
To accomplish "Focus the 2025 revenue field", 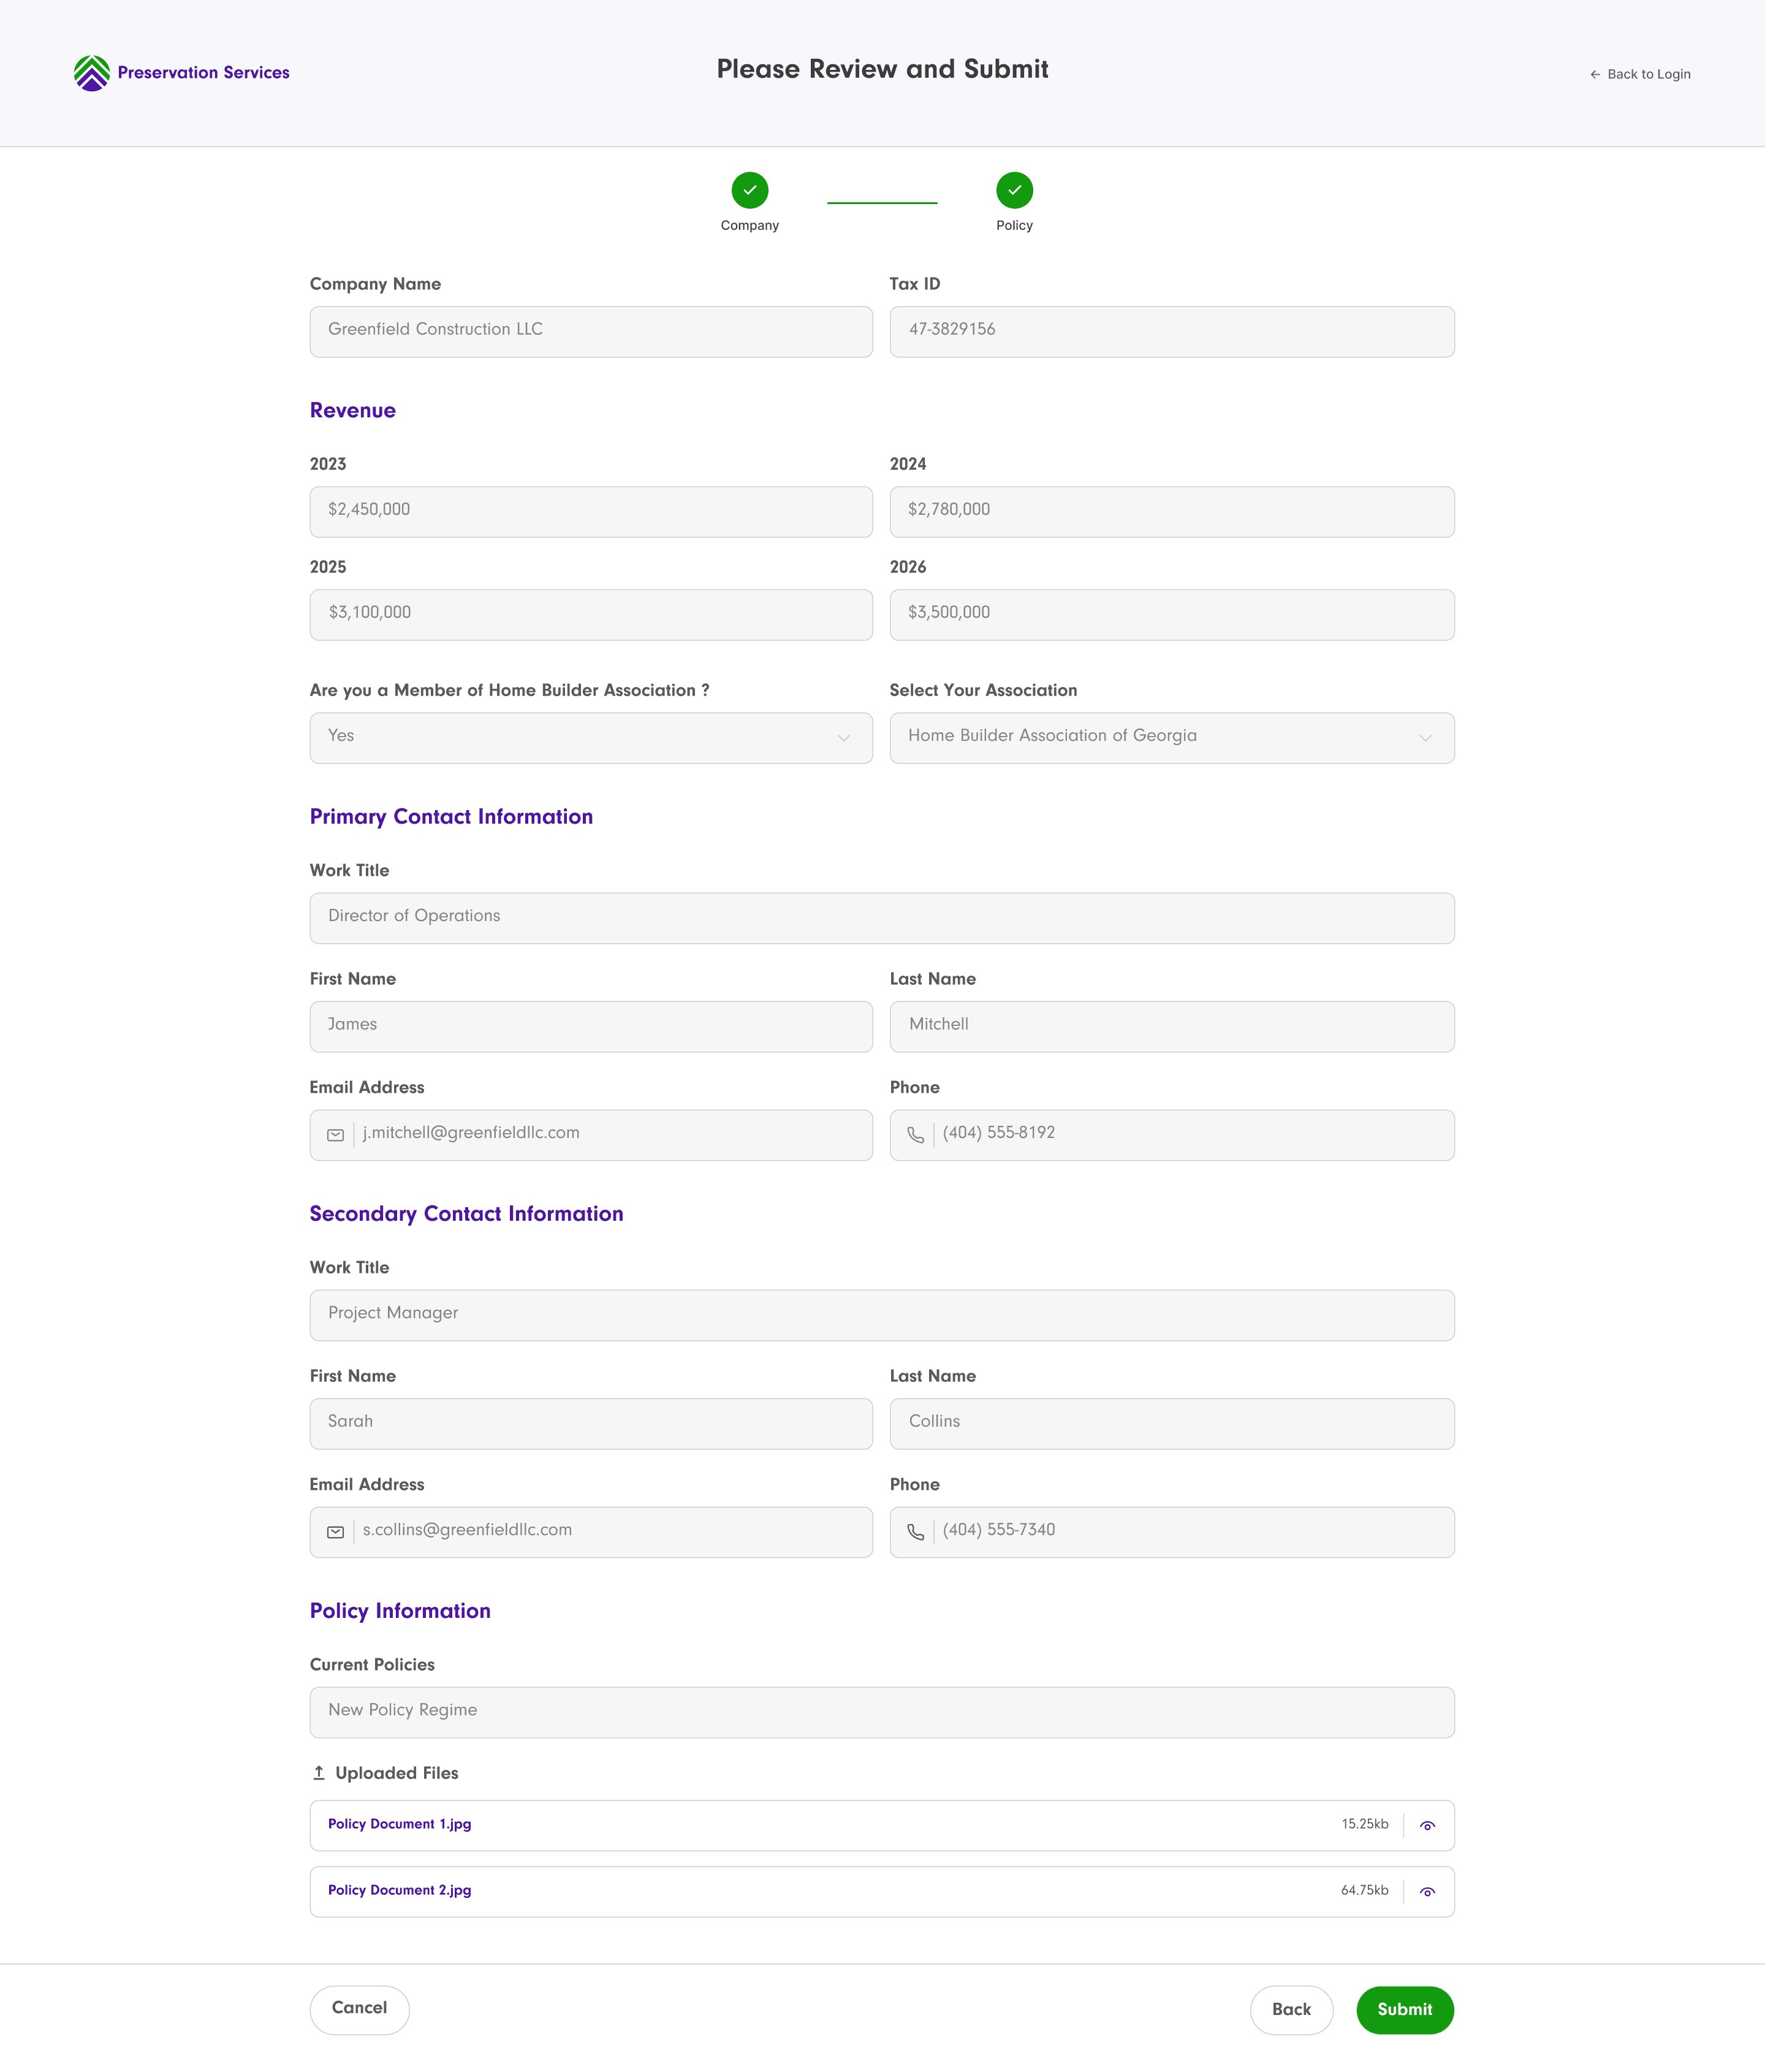I will pos(591,615).
